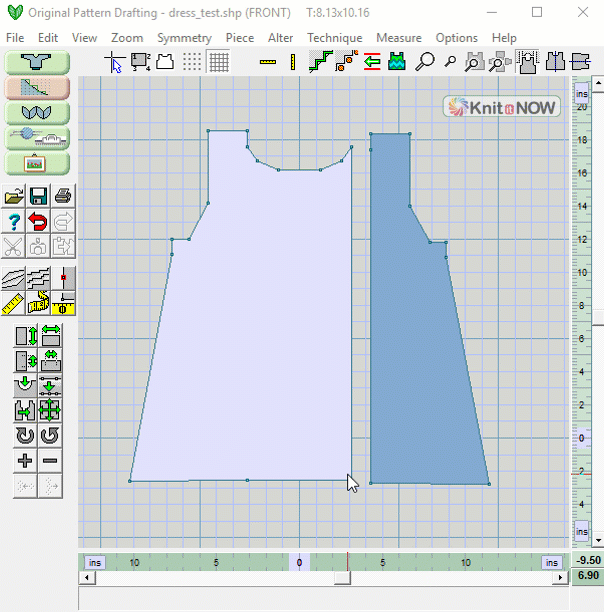Click the set ruler origin zero icon
604x612 pixels.
tap(63, 303)
